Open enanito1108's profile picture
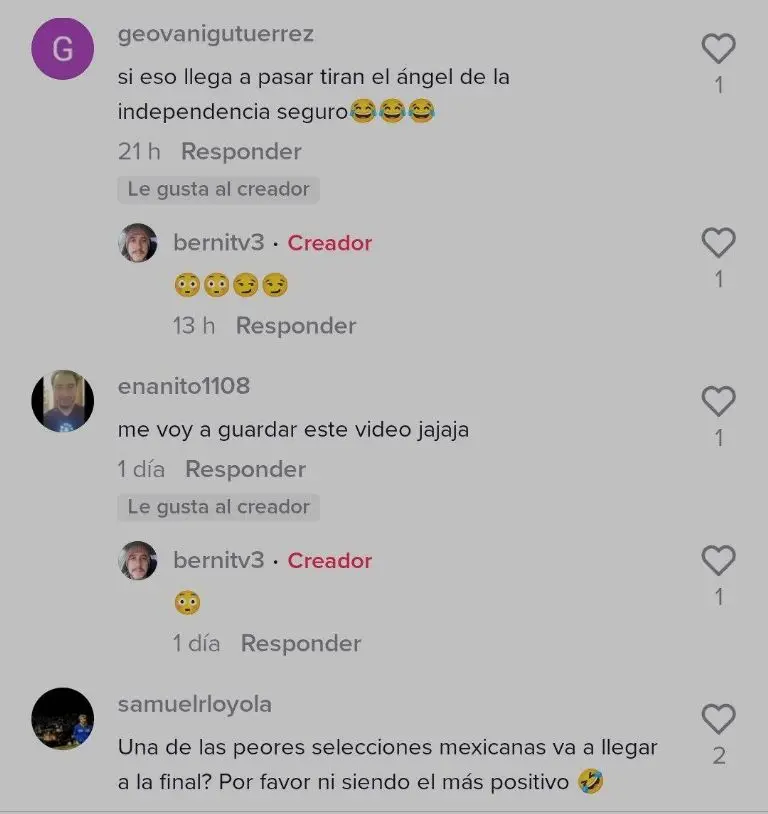This screenshot has width=768, height=814. point(63,401)
